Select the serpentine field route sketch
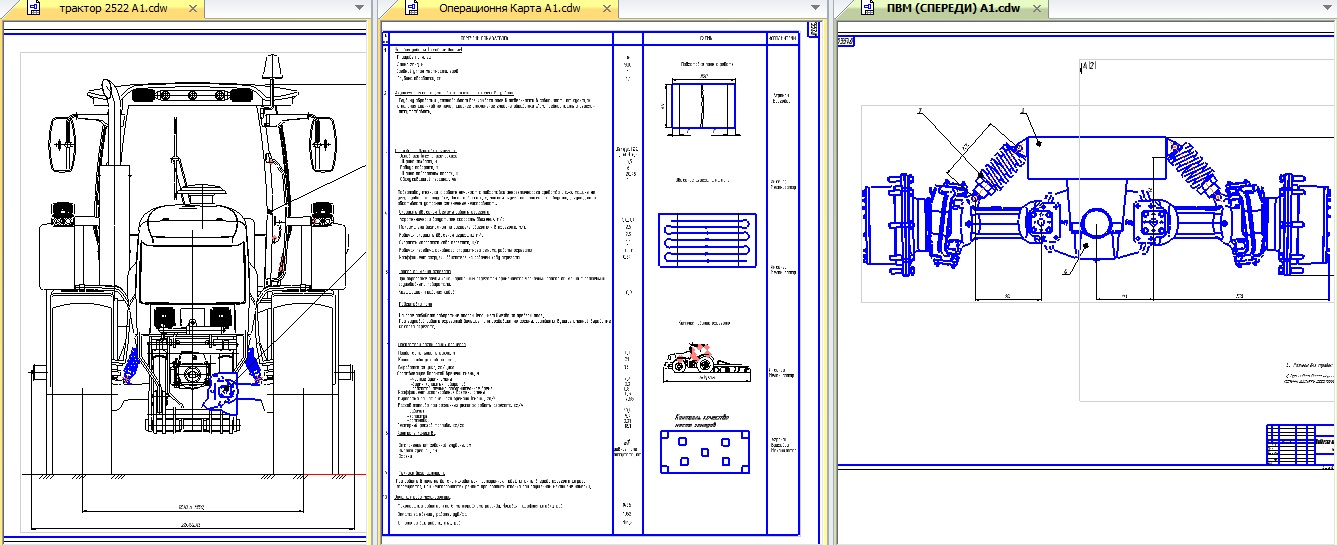 click(705, 239)
